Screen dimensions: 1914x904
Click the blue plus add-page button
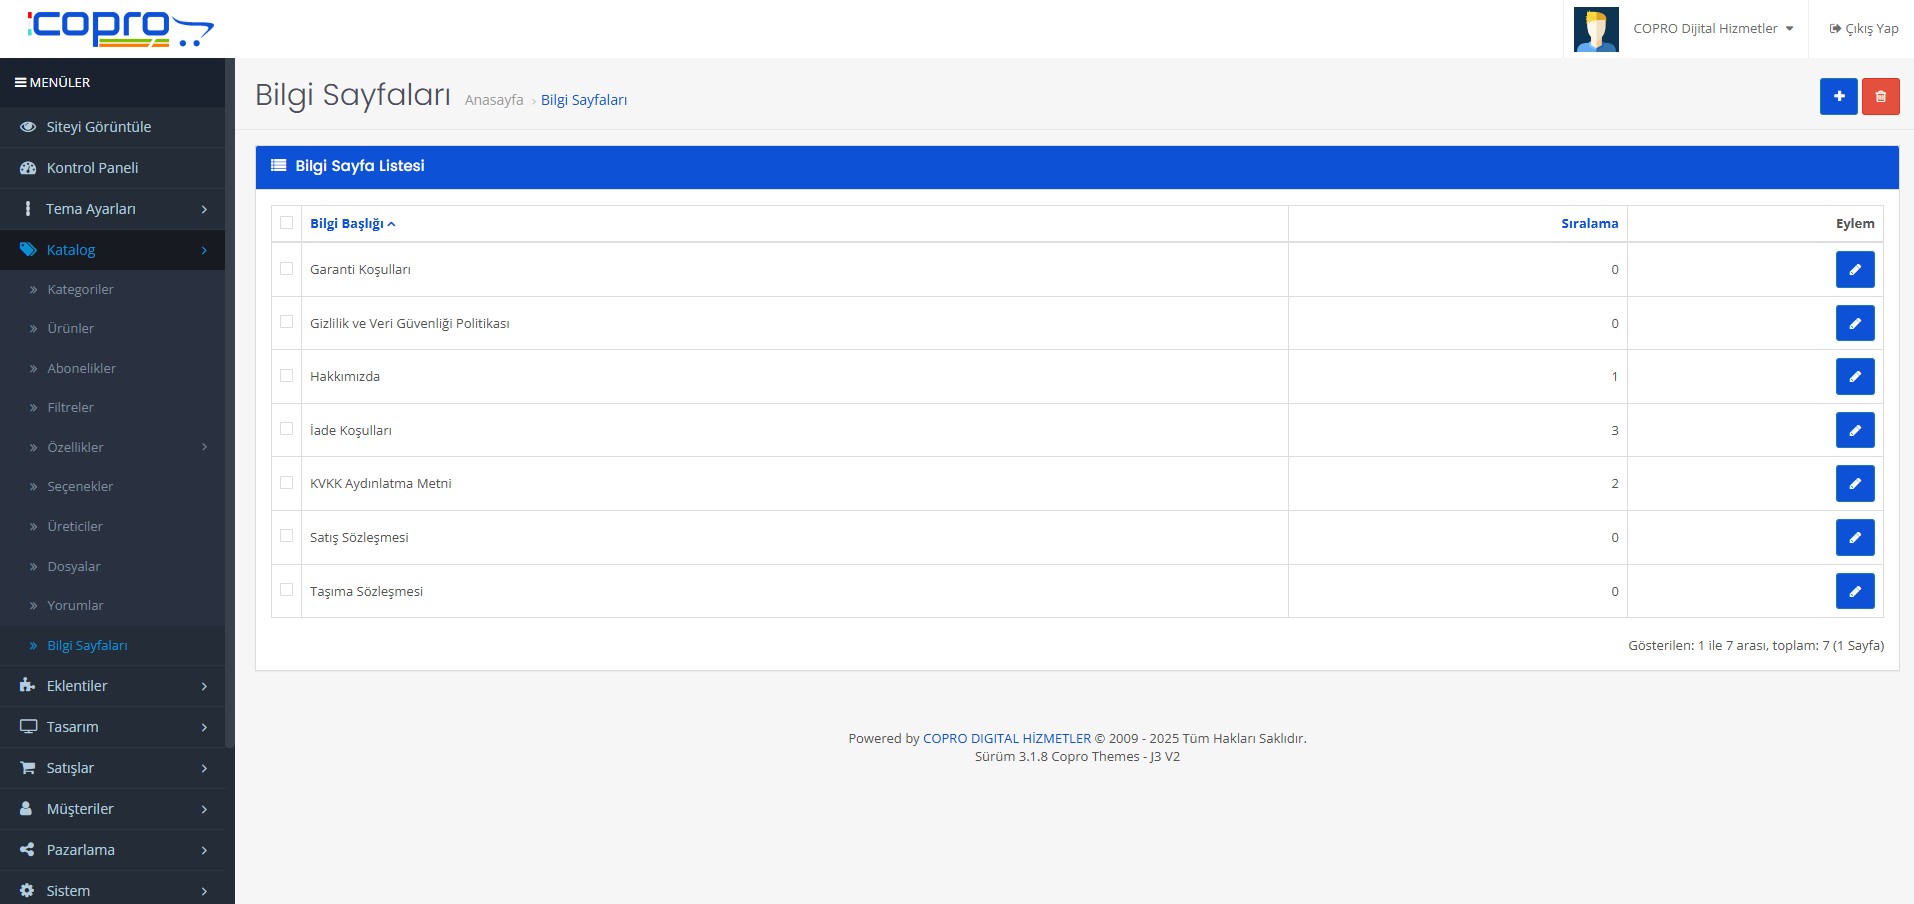(x=1838, y=97)
